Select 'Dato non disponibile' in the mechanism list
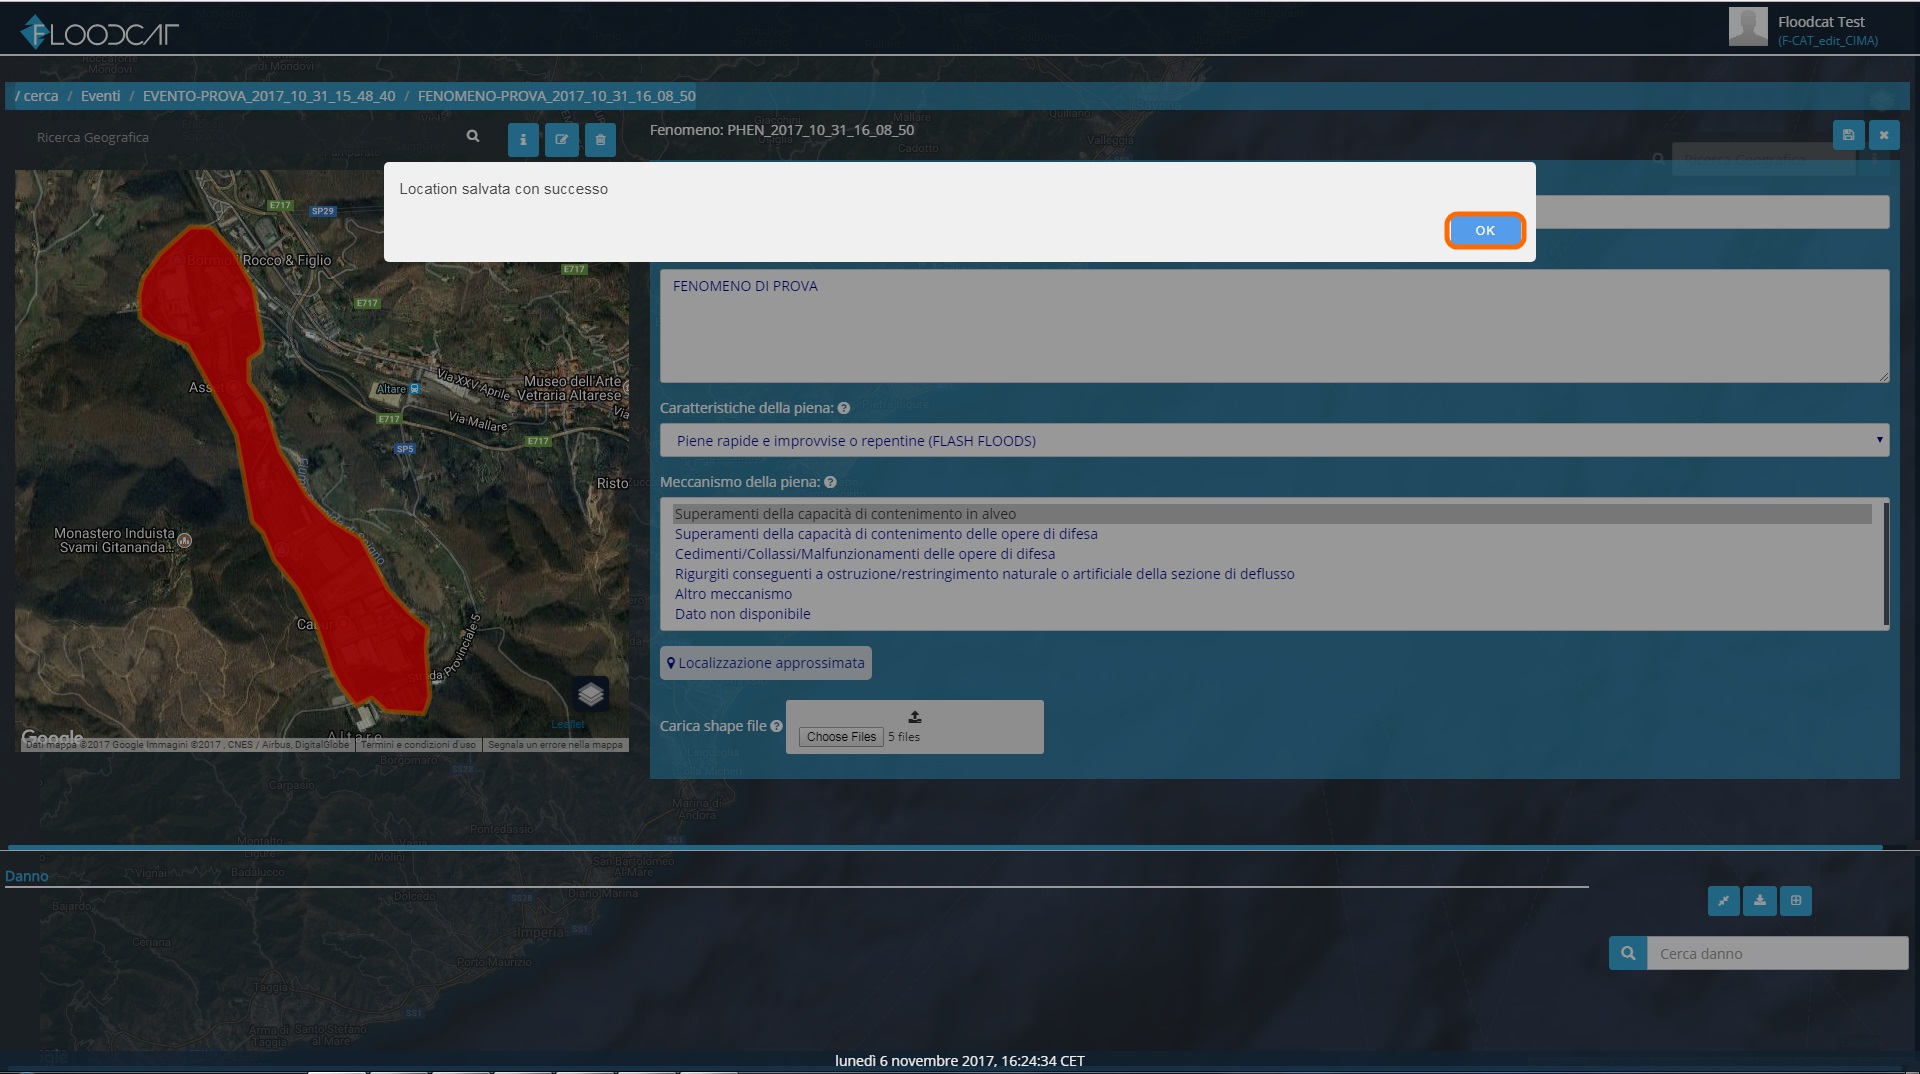Image resolution: width=1920 pixels, height=1074 pixels. click(742, 614)
